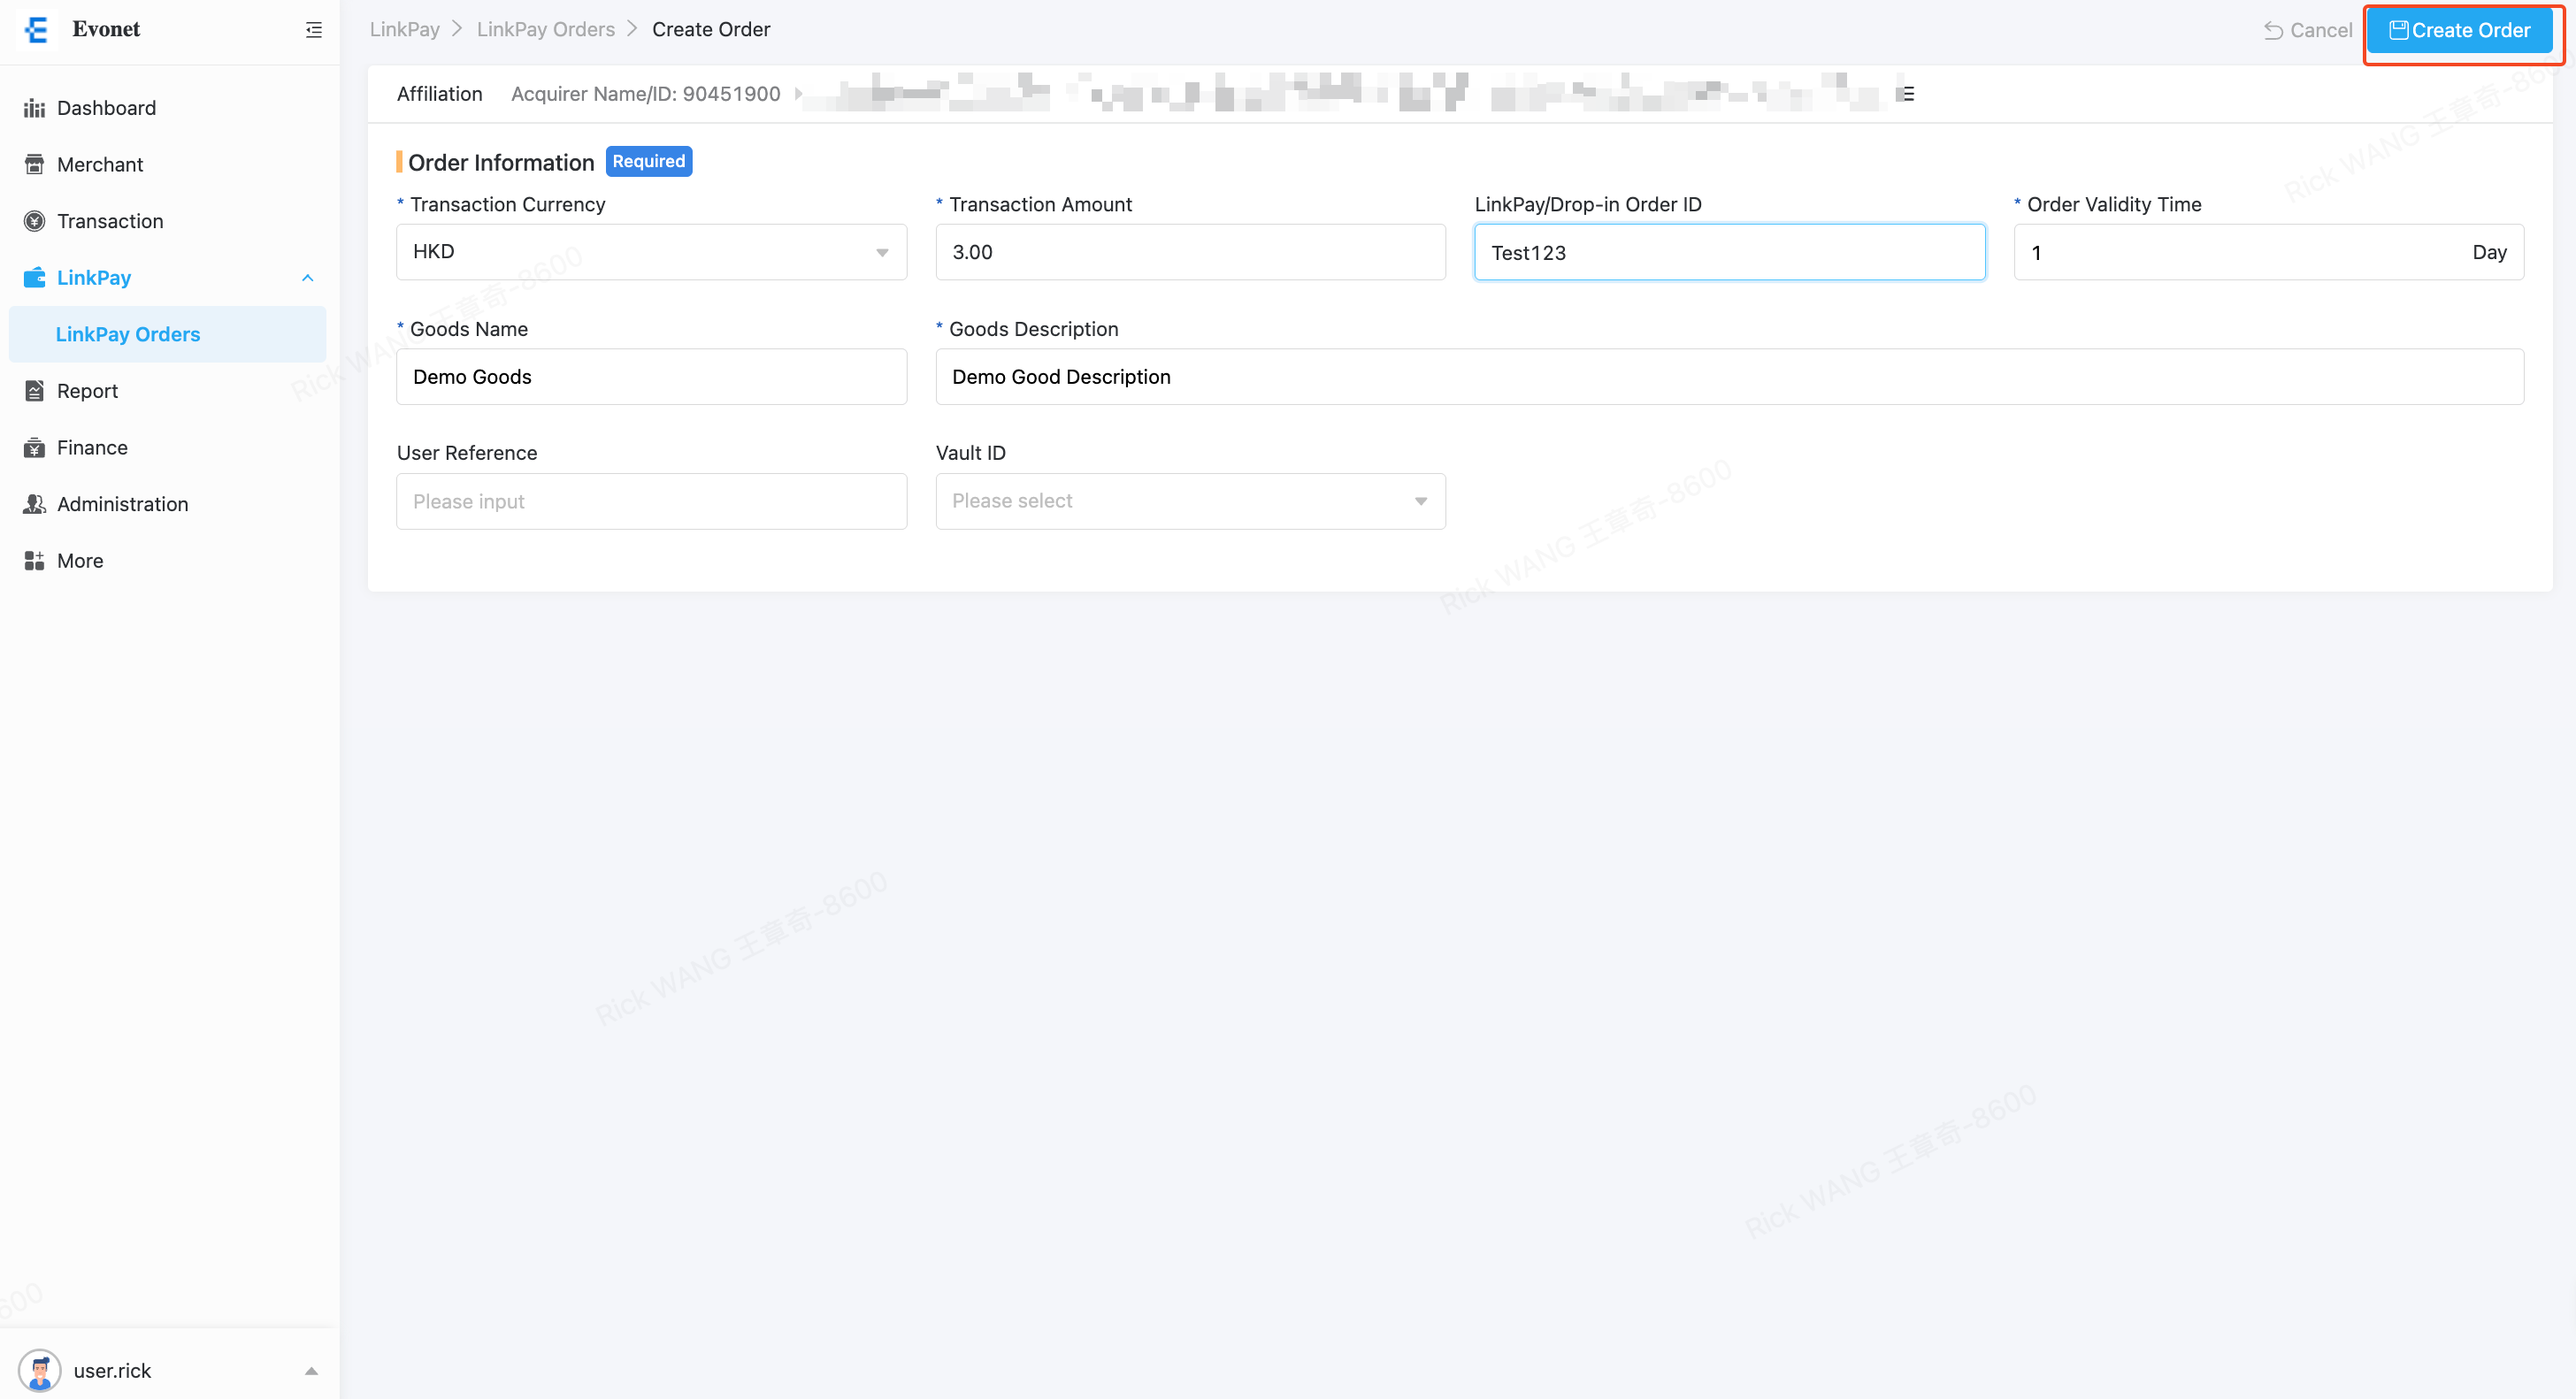Screen dimensions: 2576x1399
Task: Open the More menu item
Action: coord(79,561)
